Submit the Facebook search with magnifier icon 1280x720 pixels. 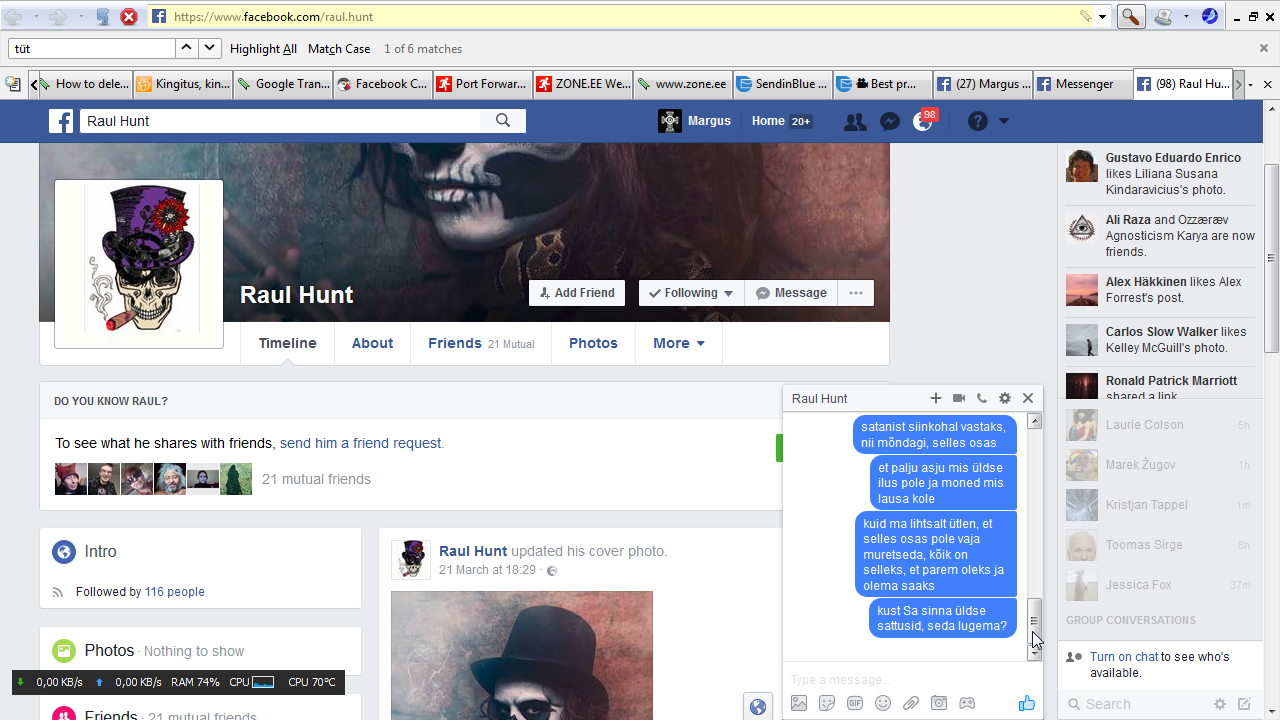[x=503, y=121]
